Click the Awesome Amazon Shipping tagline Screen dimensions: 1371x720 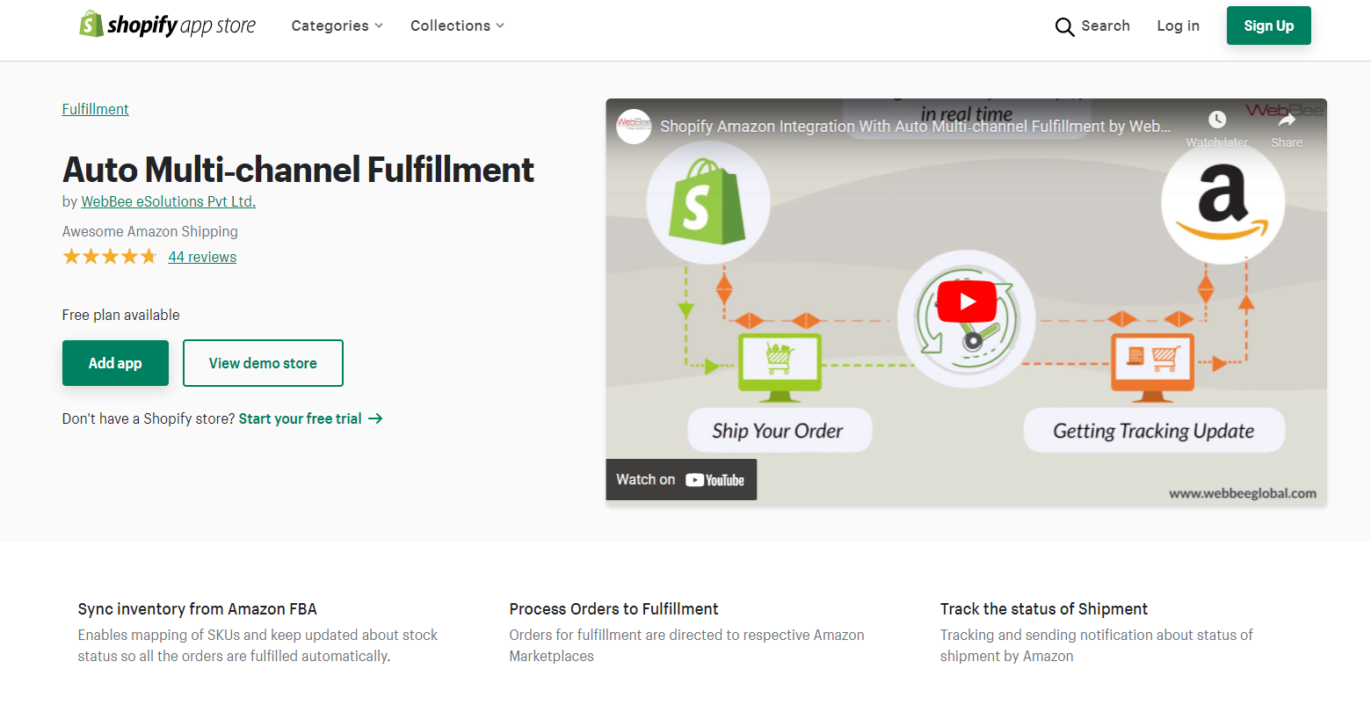(x=150, y=232)
